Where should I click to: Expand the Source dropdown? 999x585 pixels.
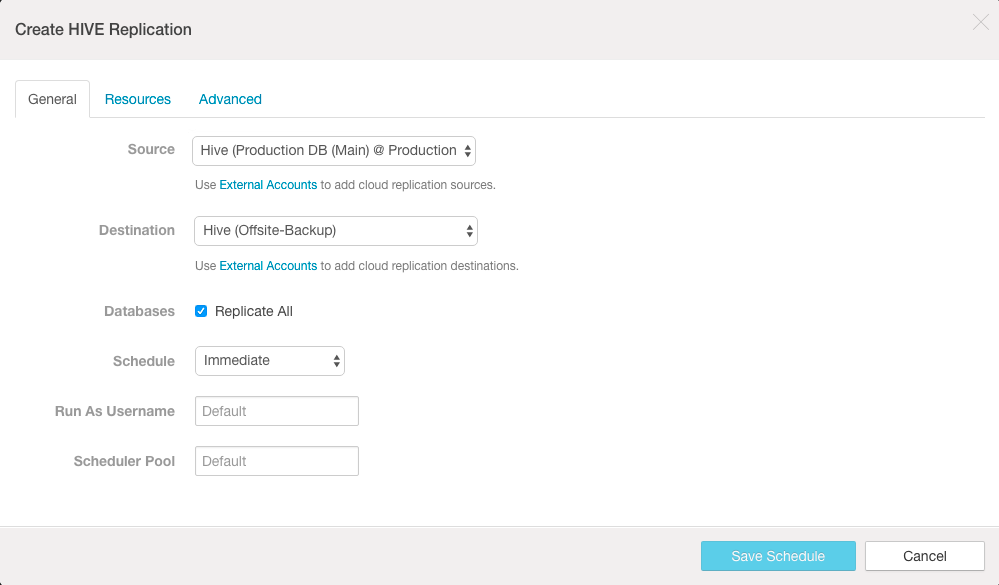click(334, 151)
